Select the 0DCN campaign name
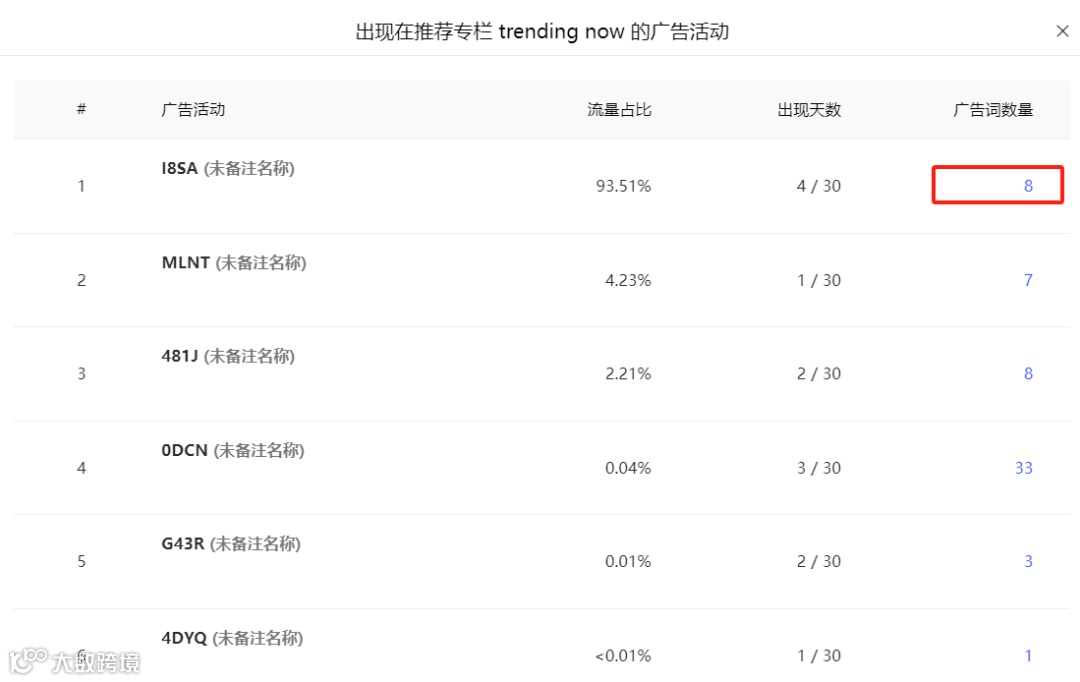This screenshot has width=1080, height=682. click(x=184, y=451)
